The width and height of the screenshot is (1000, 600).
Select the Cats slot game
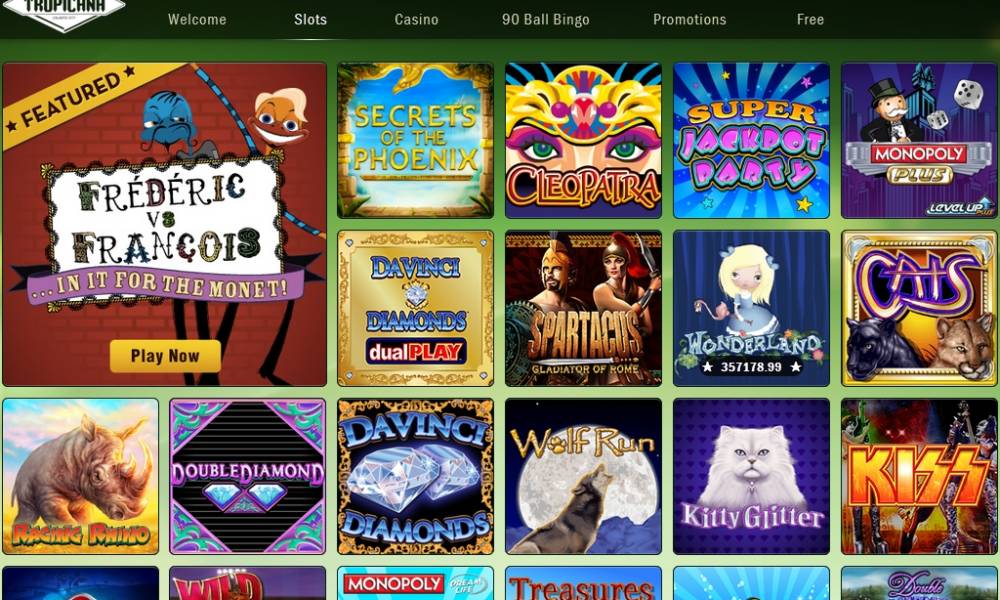(x=919, y=309)
